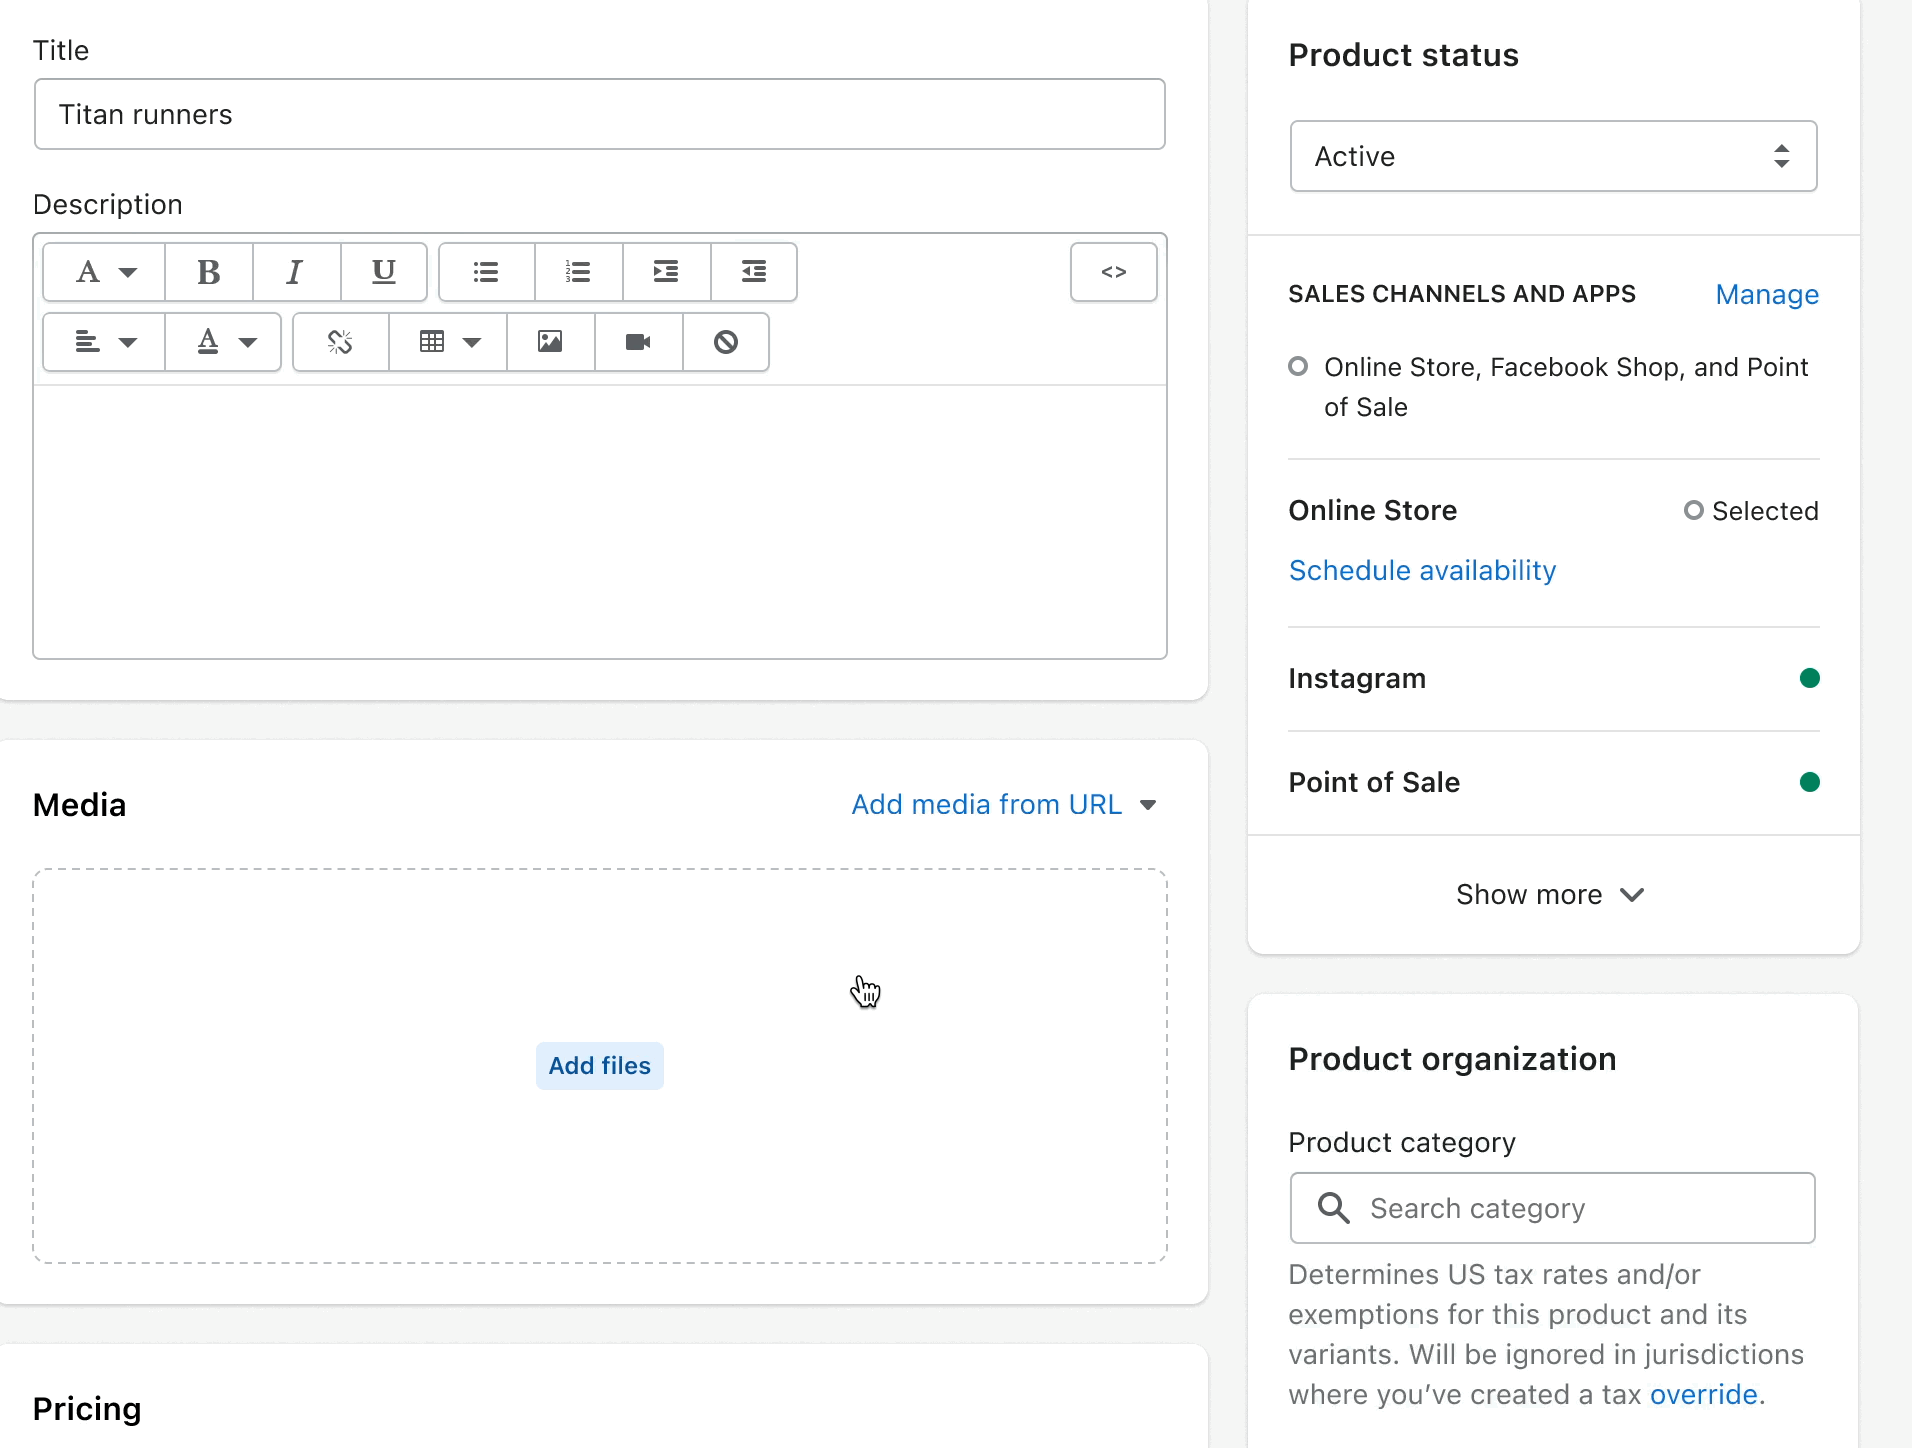Select the Online Store, Facebook Shop and Point of Sale option

1297,366
